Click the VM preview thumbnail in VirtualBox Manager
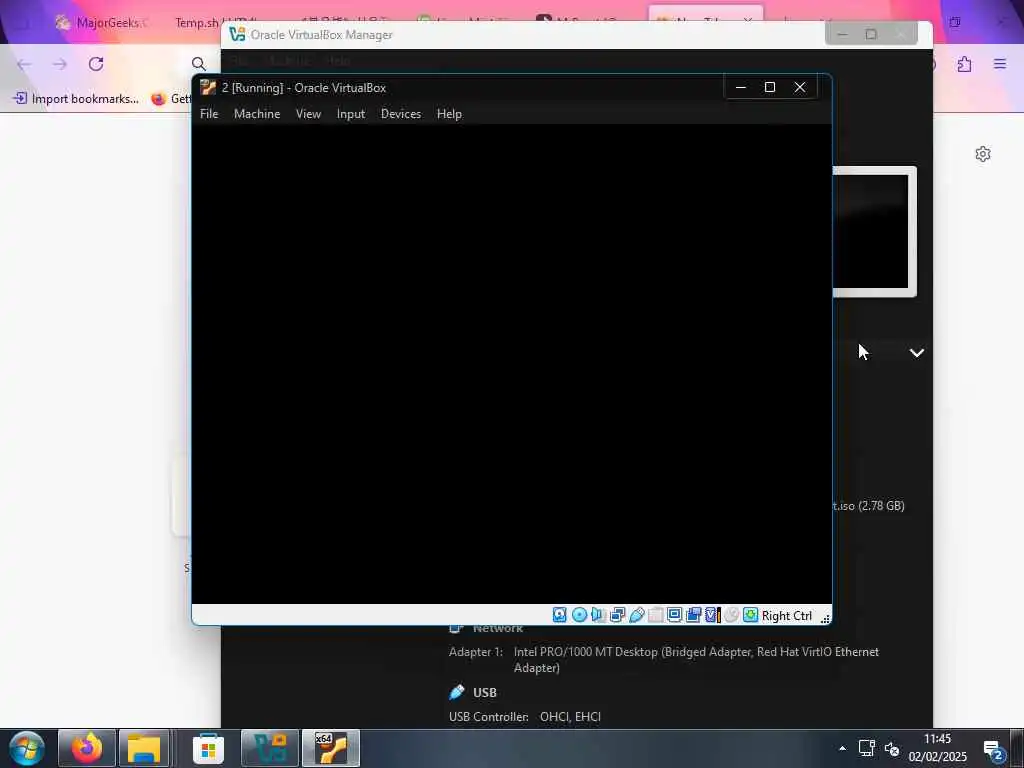Viewport: 1024px width, 768px height. (x=874, y=231)
